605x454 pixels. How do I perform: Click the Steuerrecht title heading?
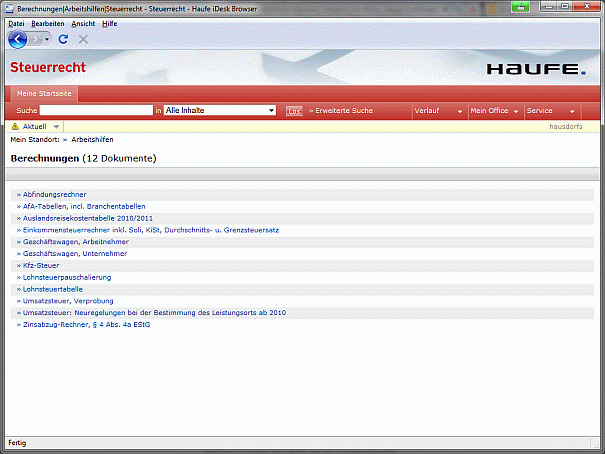point(48,67)
